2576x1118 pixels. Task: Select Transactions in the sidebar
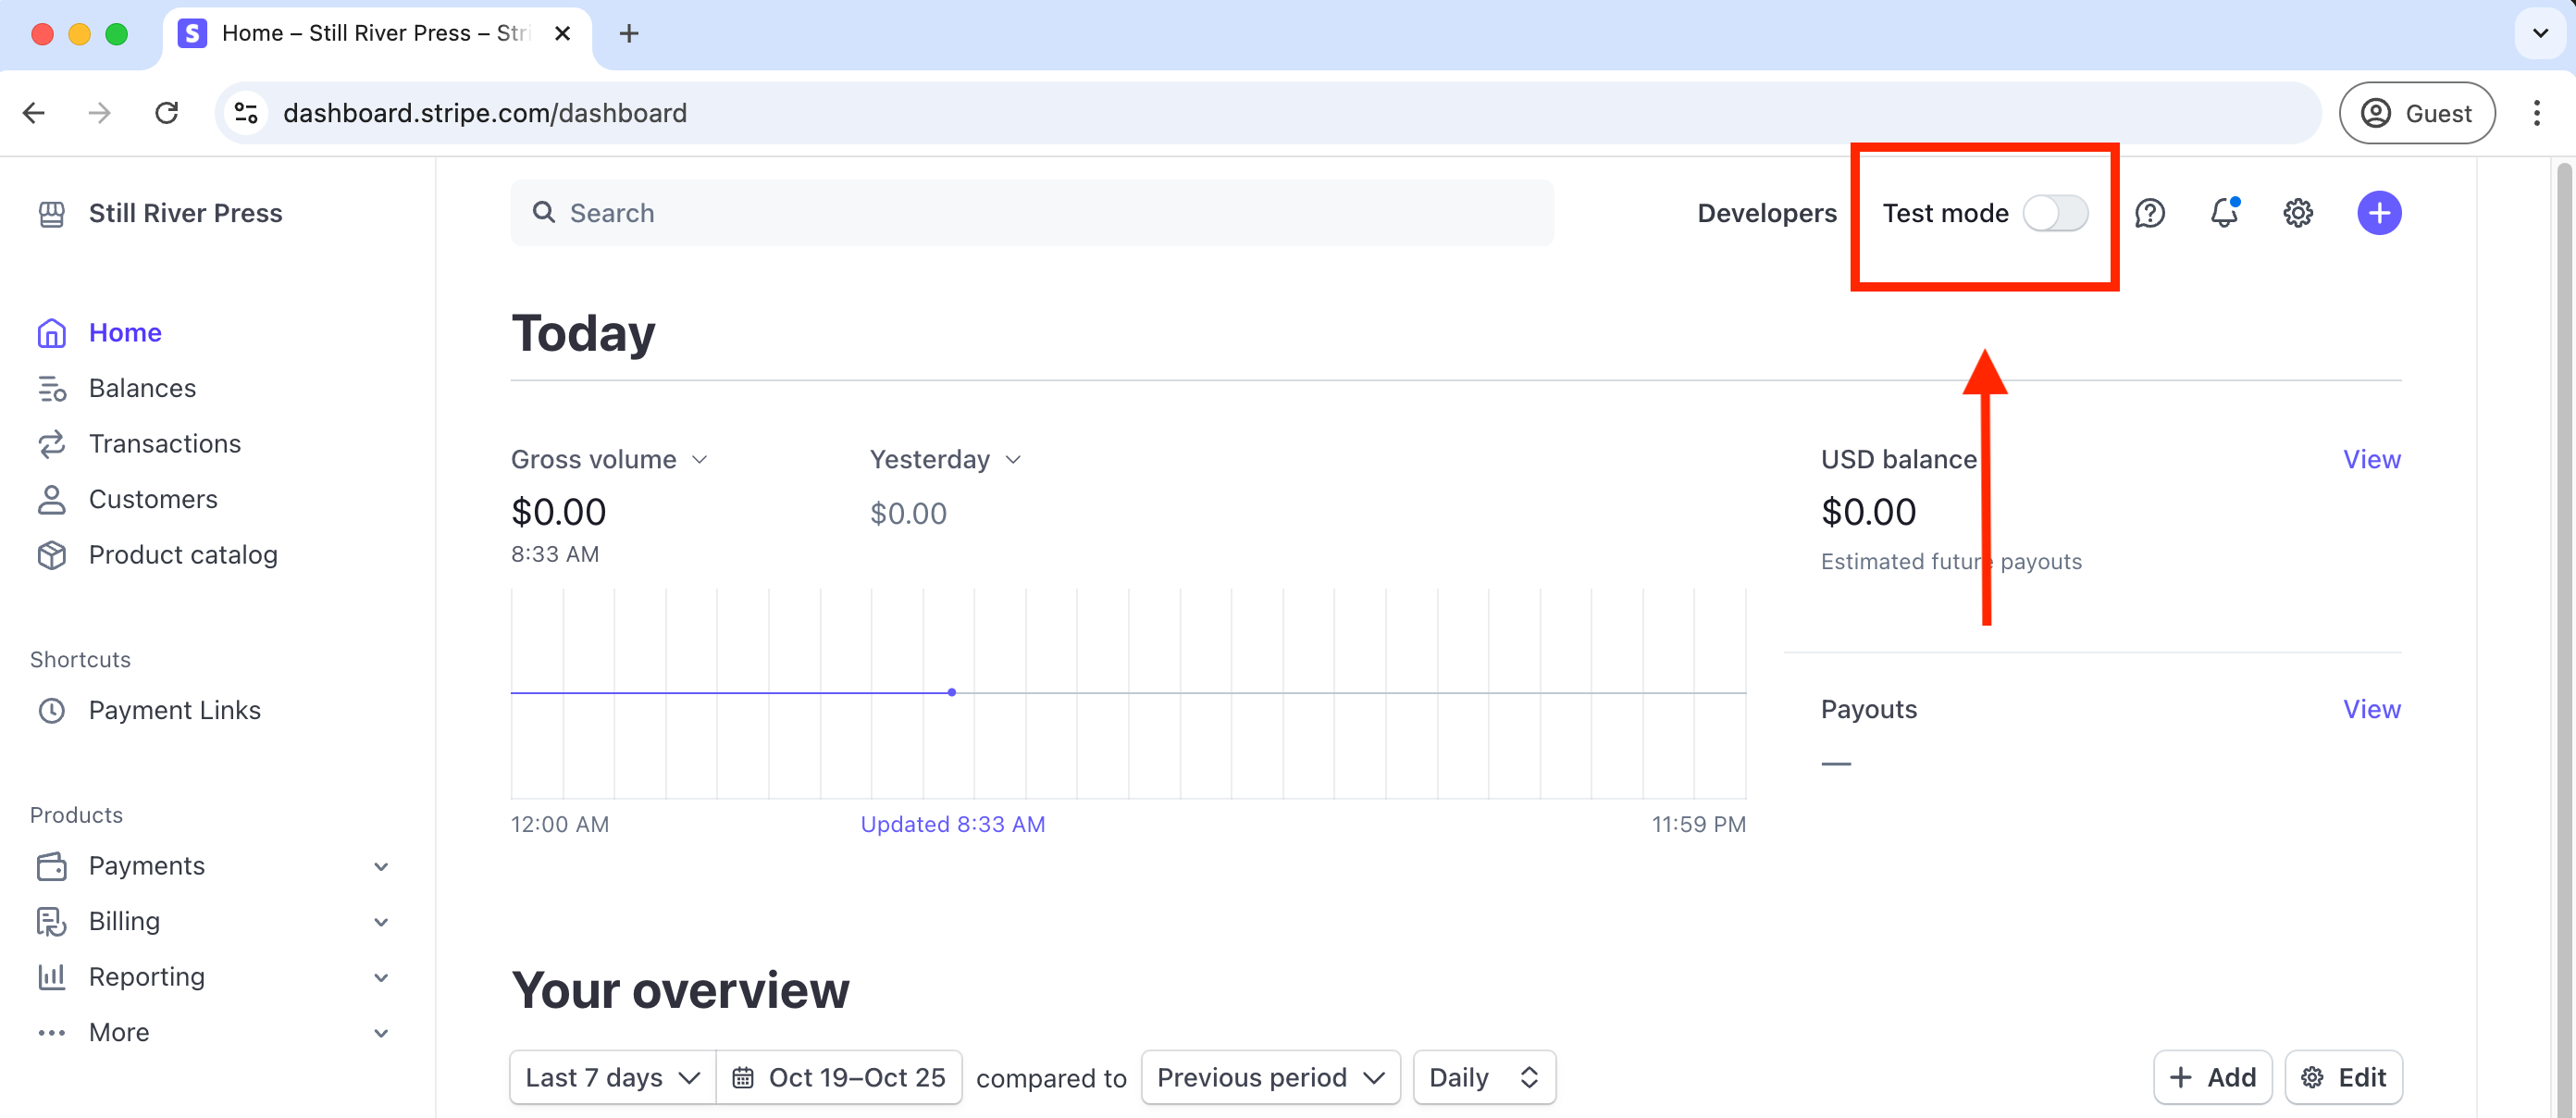pos(165,444)
